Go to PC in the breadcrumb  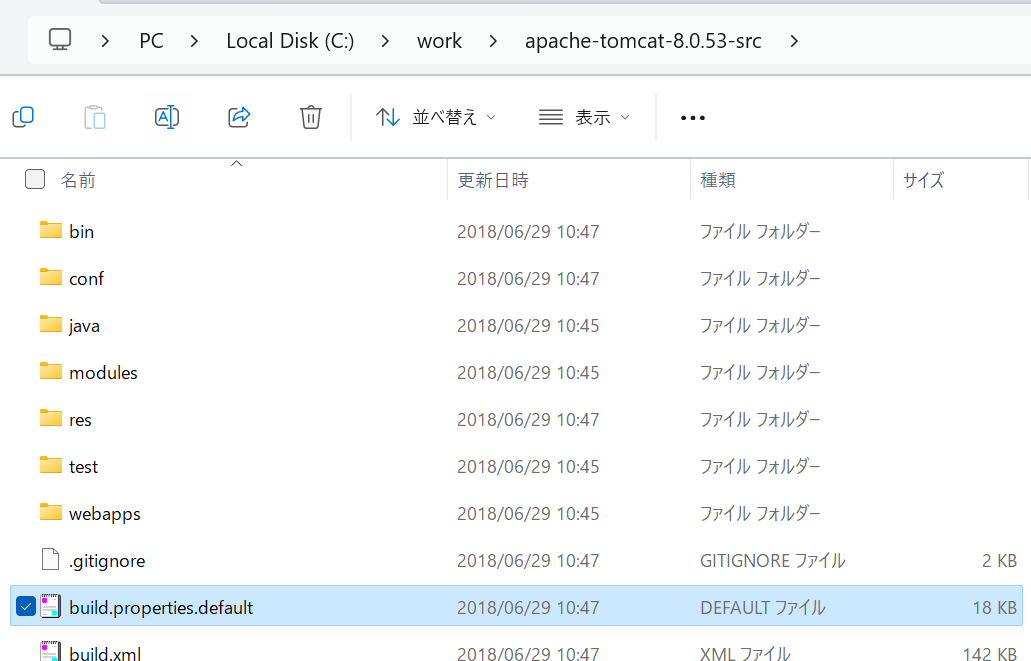coord(151,41)
